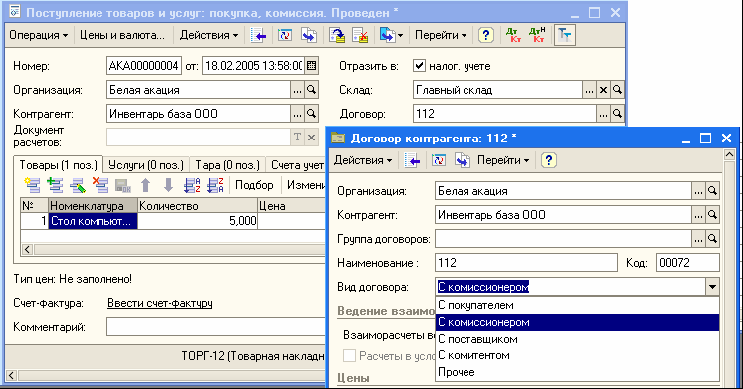Click ellipsis button of Контрагент in main window
Image resolution: width=743 pixels, height=389 pixels.
297,114
